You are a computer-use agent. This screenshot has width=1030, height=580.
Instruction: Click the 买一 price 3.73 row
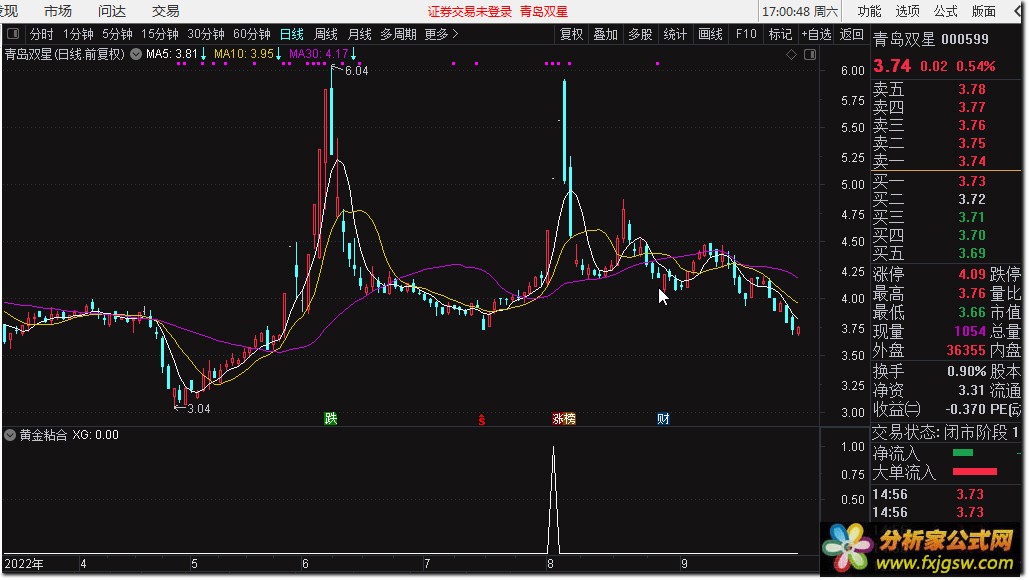946,181
